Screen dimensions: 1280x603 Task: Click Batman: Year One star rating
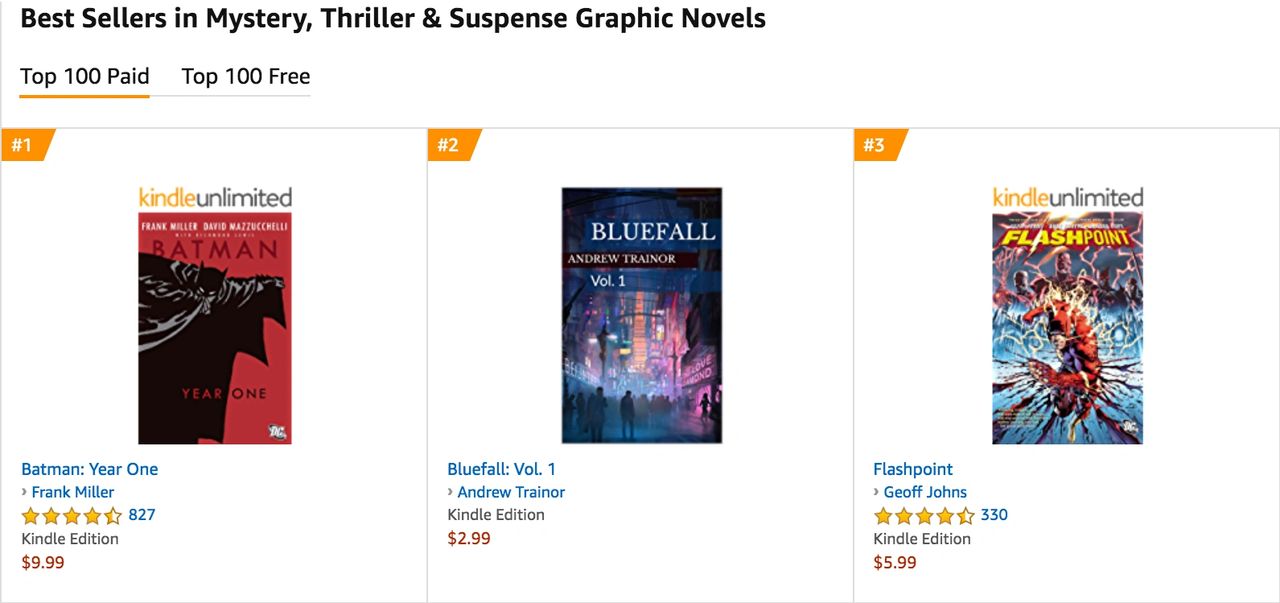point(72,516)
